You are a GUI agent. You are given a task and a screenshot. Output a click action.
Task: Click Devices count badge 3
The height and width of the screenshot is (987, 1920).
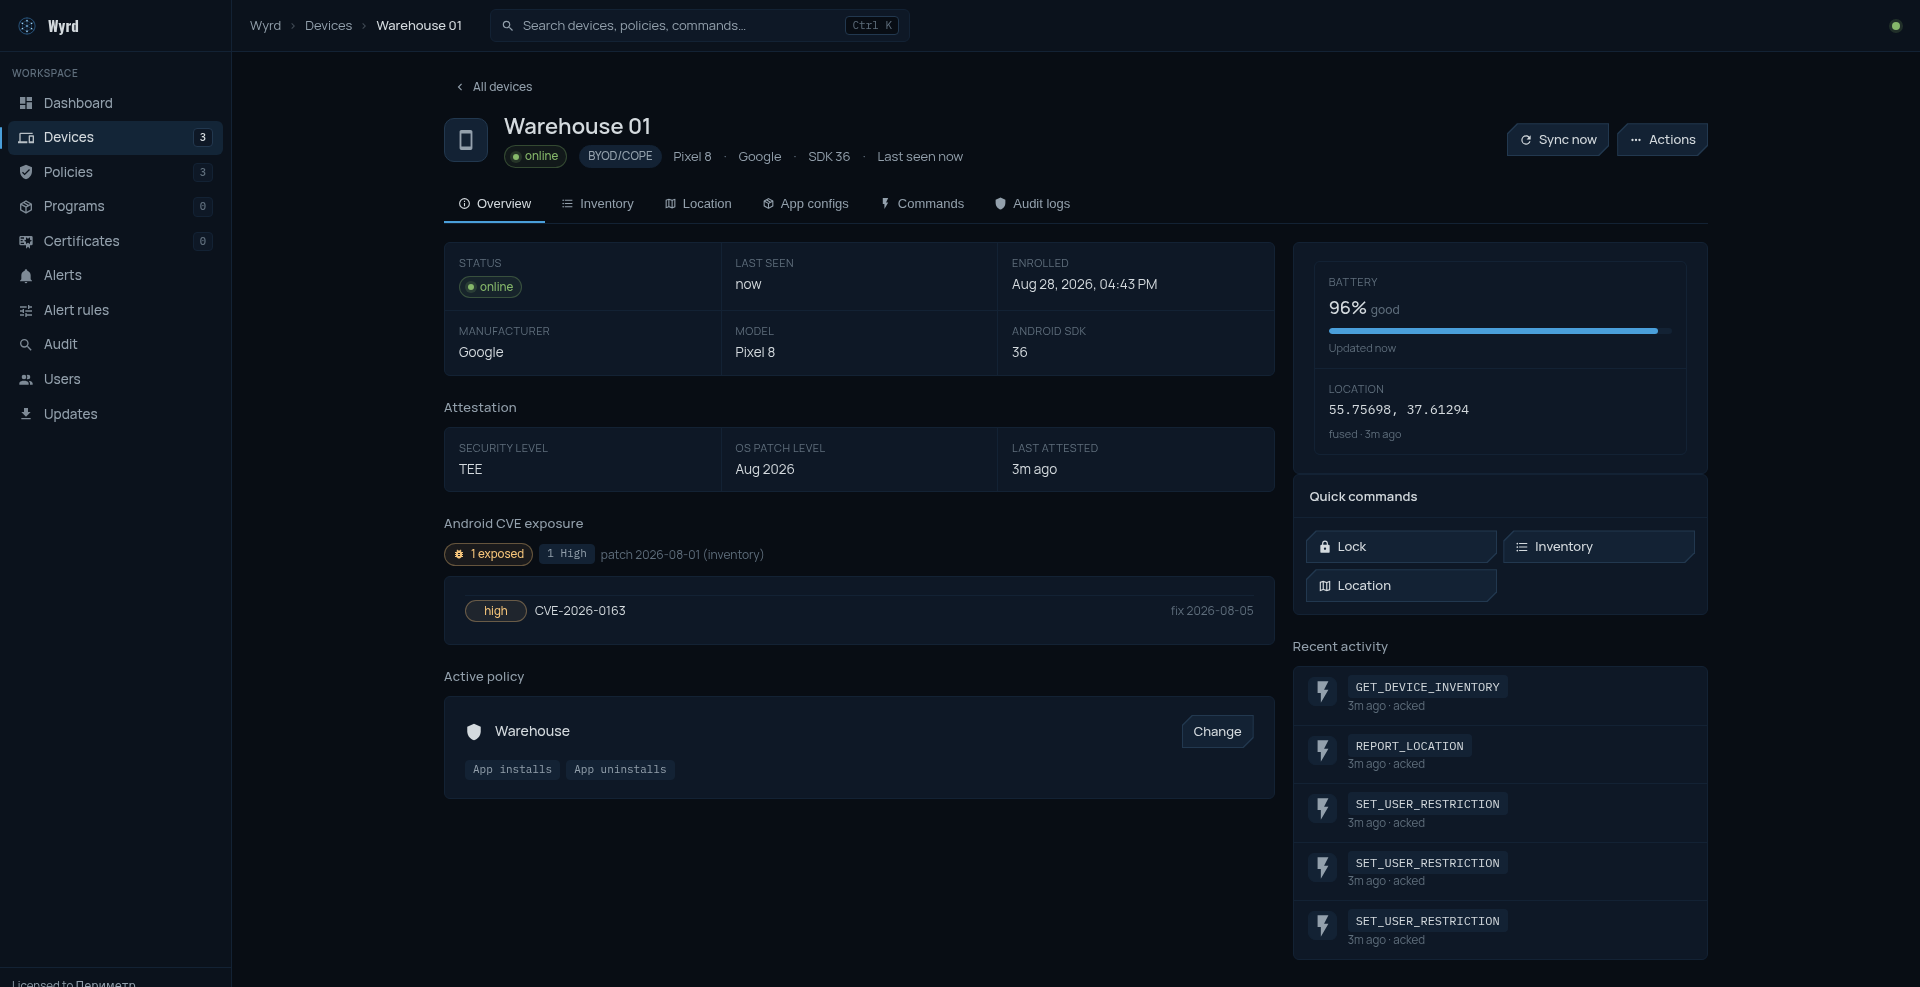(x=202, y=138)
